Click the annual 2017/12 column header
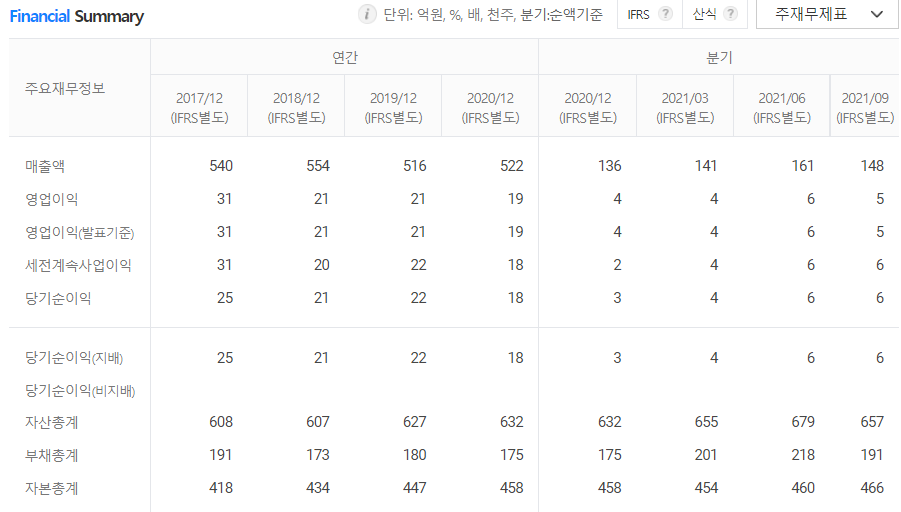The image size is (901, 512). [x=199, y=107]
